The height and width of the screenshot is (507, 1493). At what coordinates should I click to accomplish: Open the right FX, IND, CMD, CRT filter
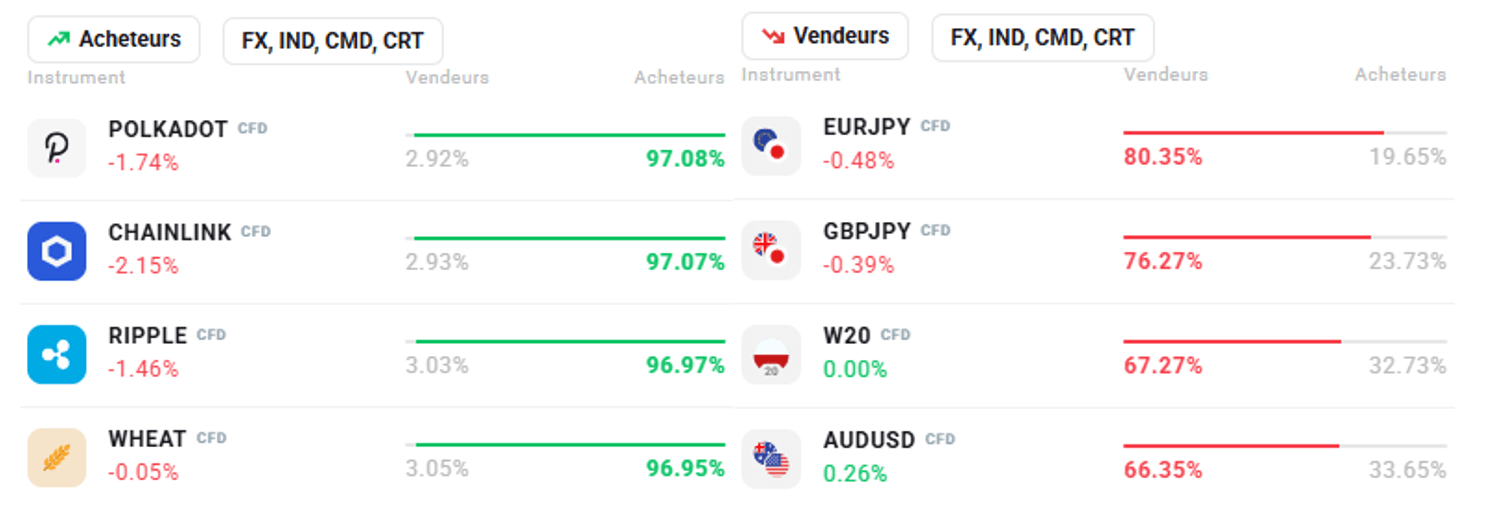[x=1042, y=38]
